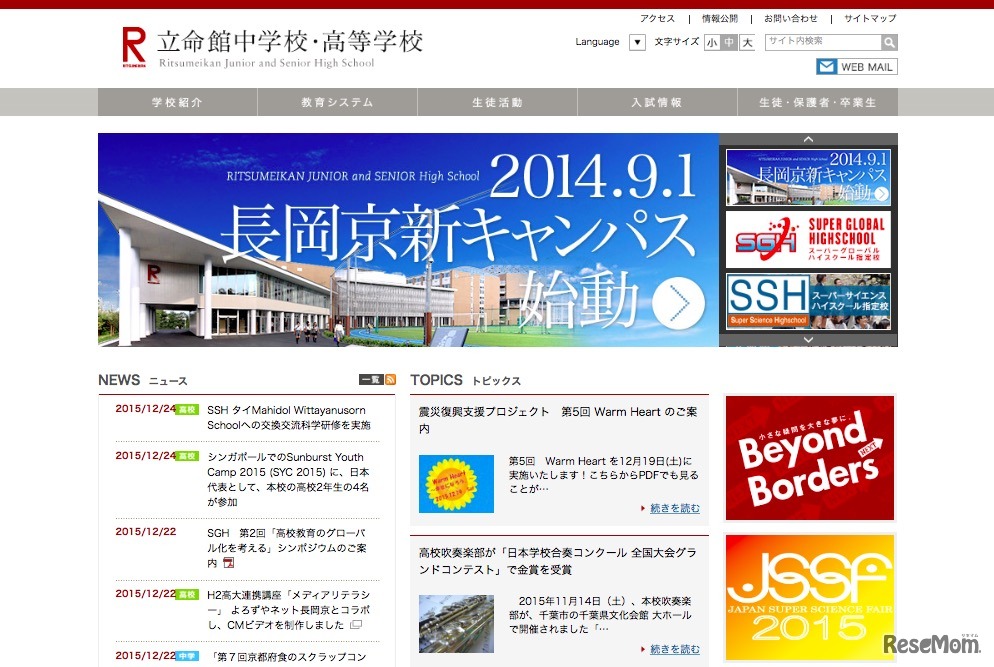Open 高校吹奏楽部 金賞 topic title
This screenshot has height=667, width=994.
[x=558, y=561]
